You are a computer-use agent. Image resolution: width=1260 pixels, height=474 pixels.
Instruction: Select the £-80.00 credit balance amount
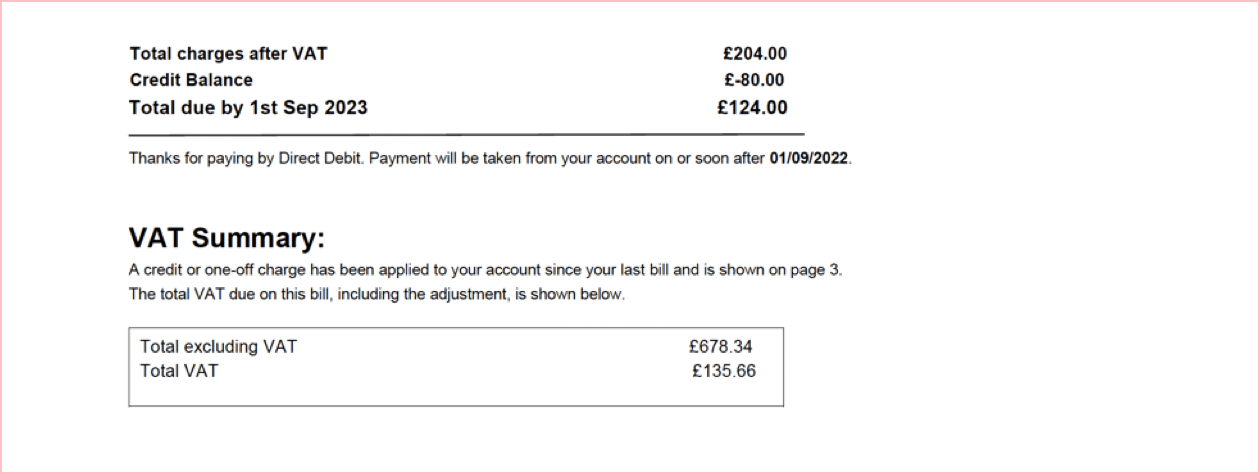pyautogui.click(x=753, y=80)
